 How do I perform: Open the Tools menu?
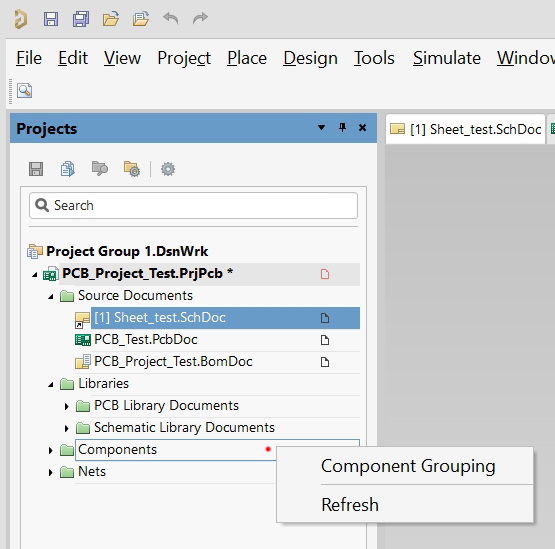click(x=374, y=58)
